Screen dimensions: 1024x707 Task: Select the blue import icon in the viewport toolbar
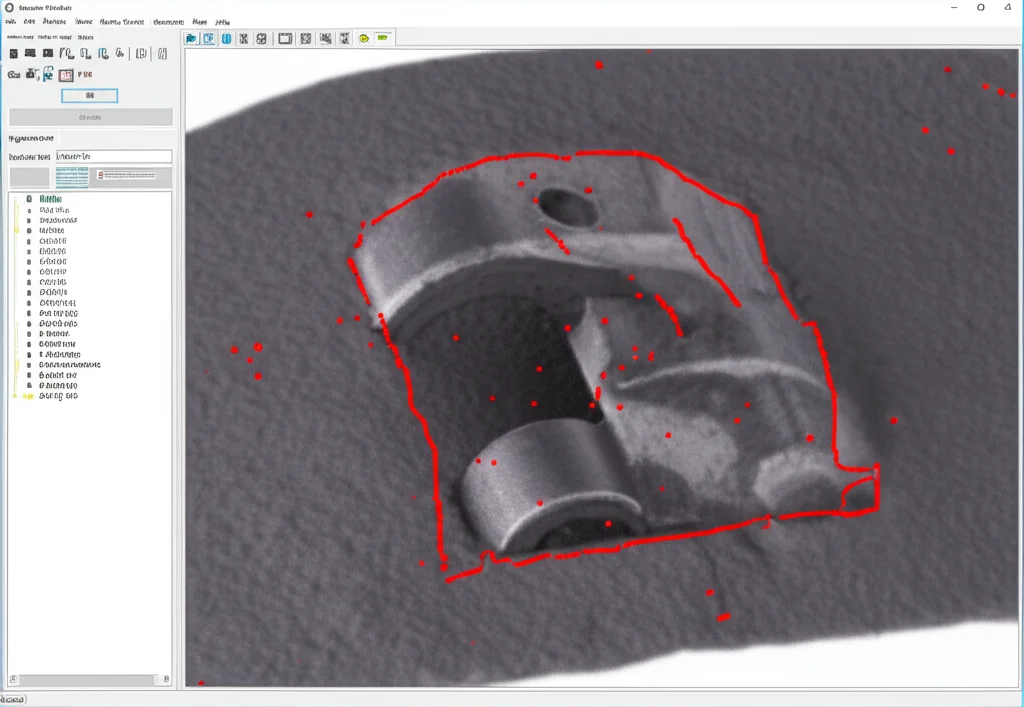tap(190, 38)
